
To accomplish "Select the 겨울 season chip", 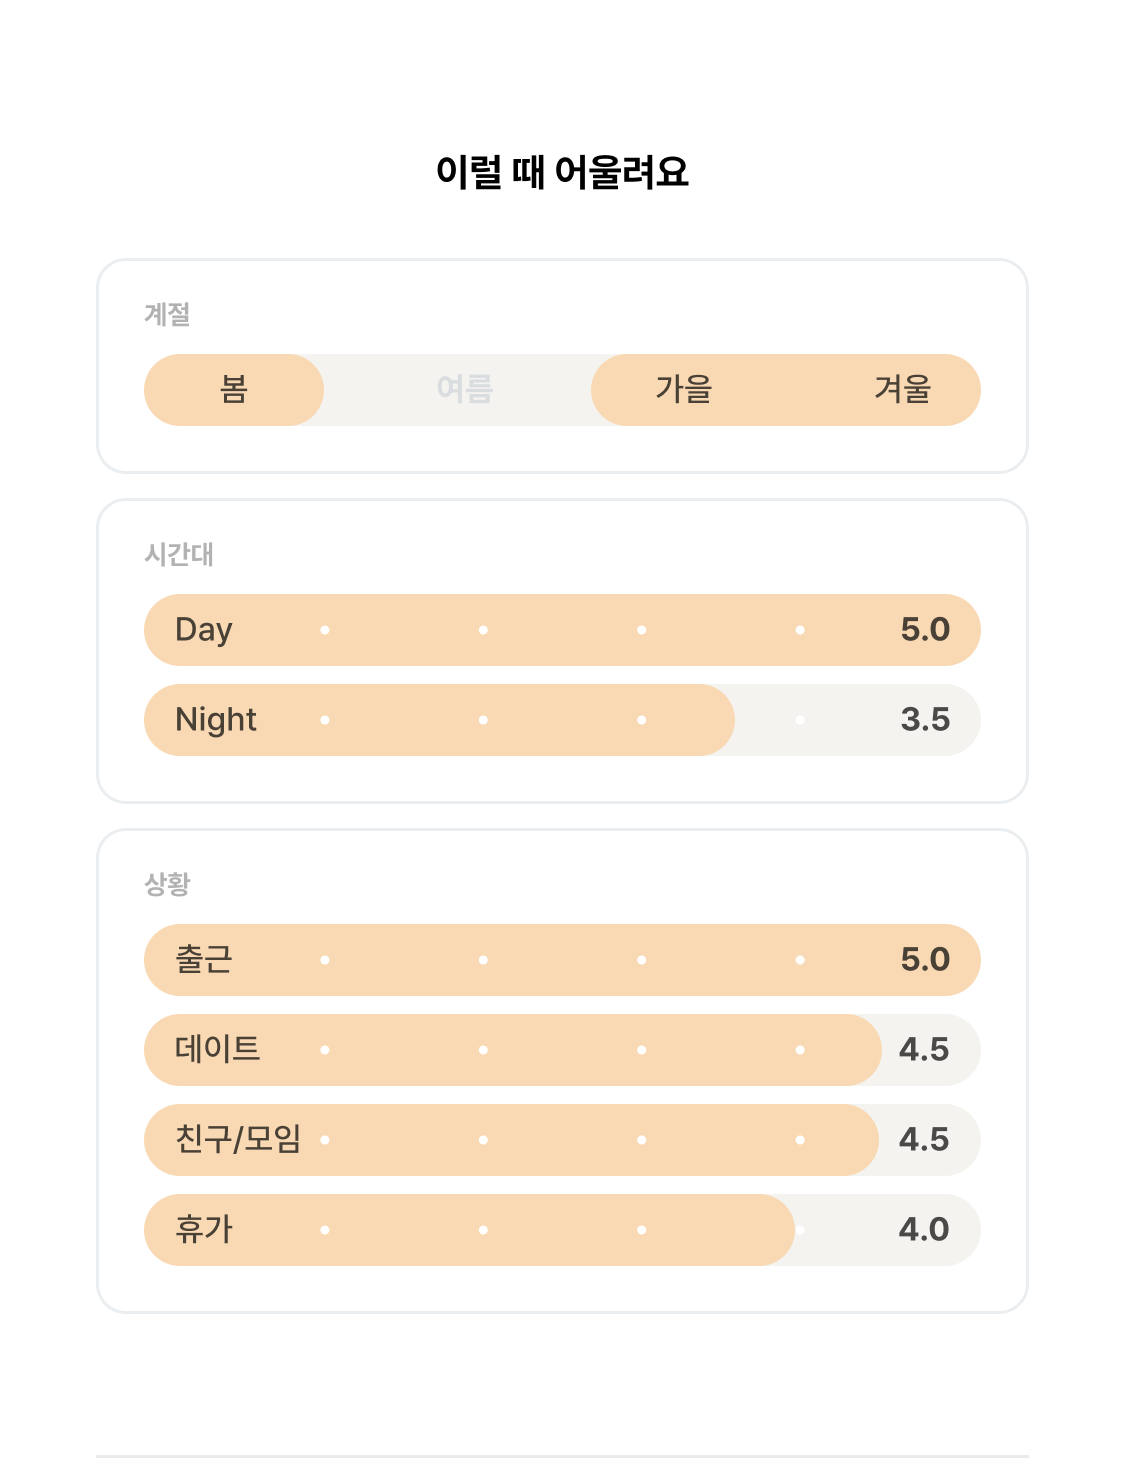I will pyautogui.click(x=903, y=390).
